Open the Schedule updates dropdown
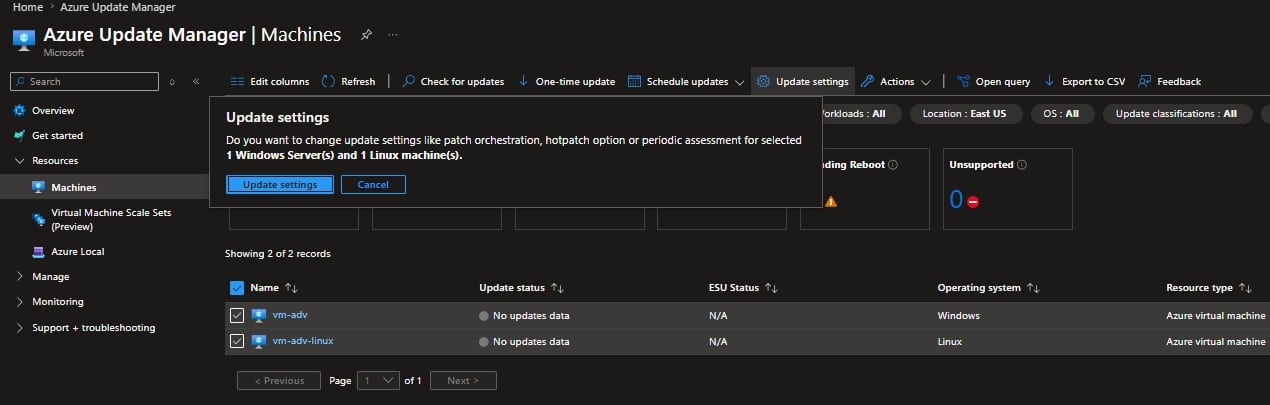The image size is (1270, 405). point(738,82)
